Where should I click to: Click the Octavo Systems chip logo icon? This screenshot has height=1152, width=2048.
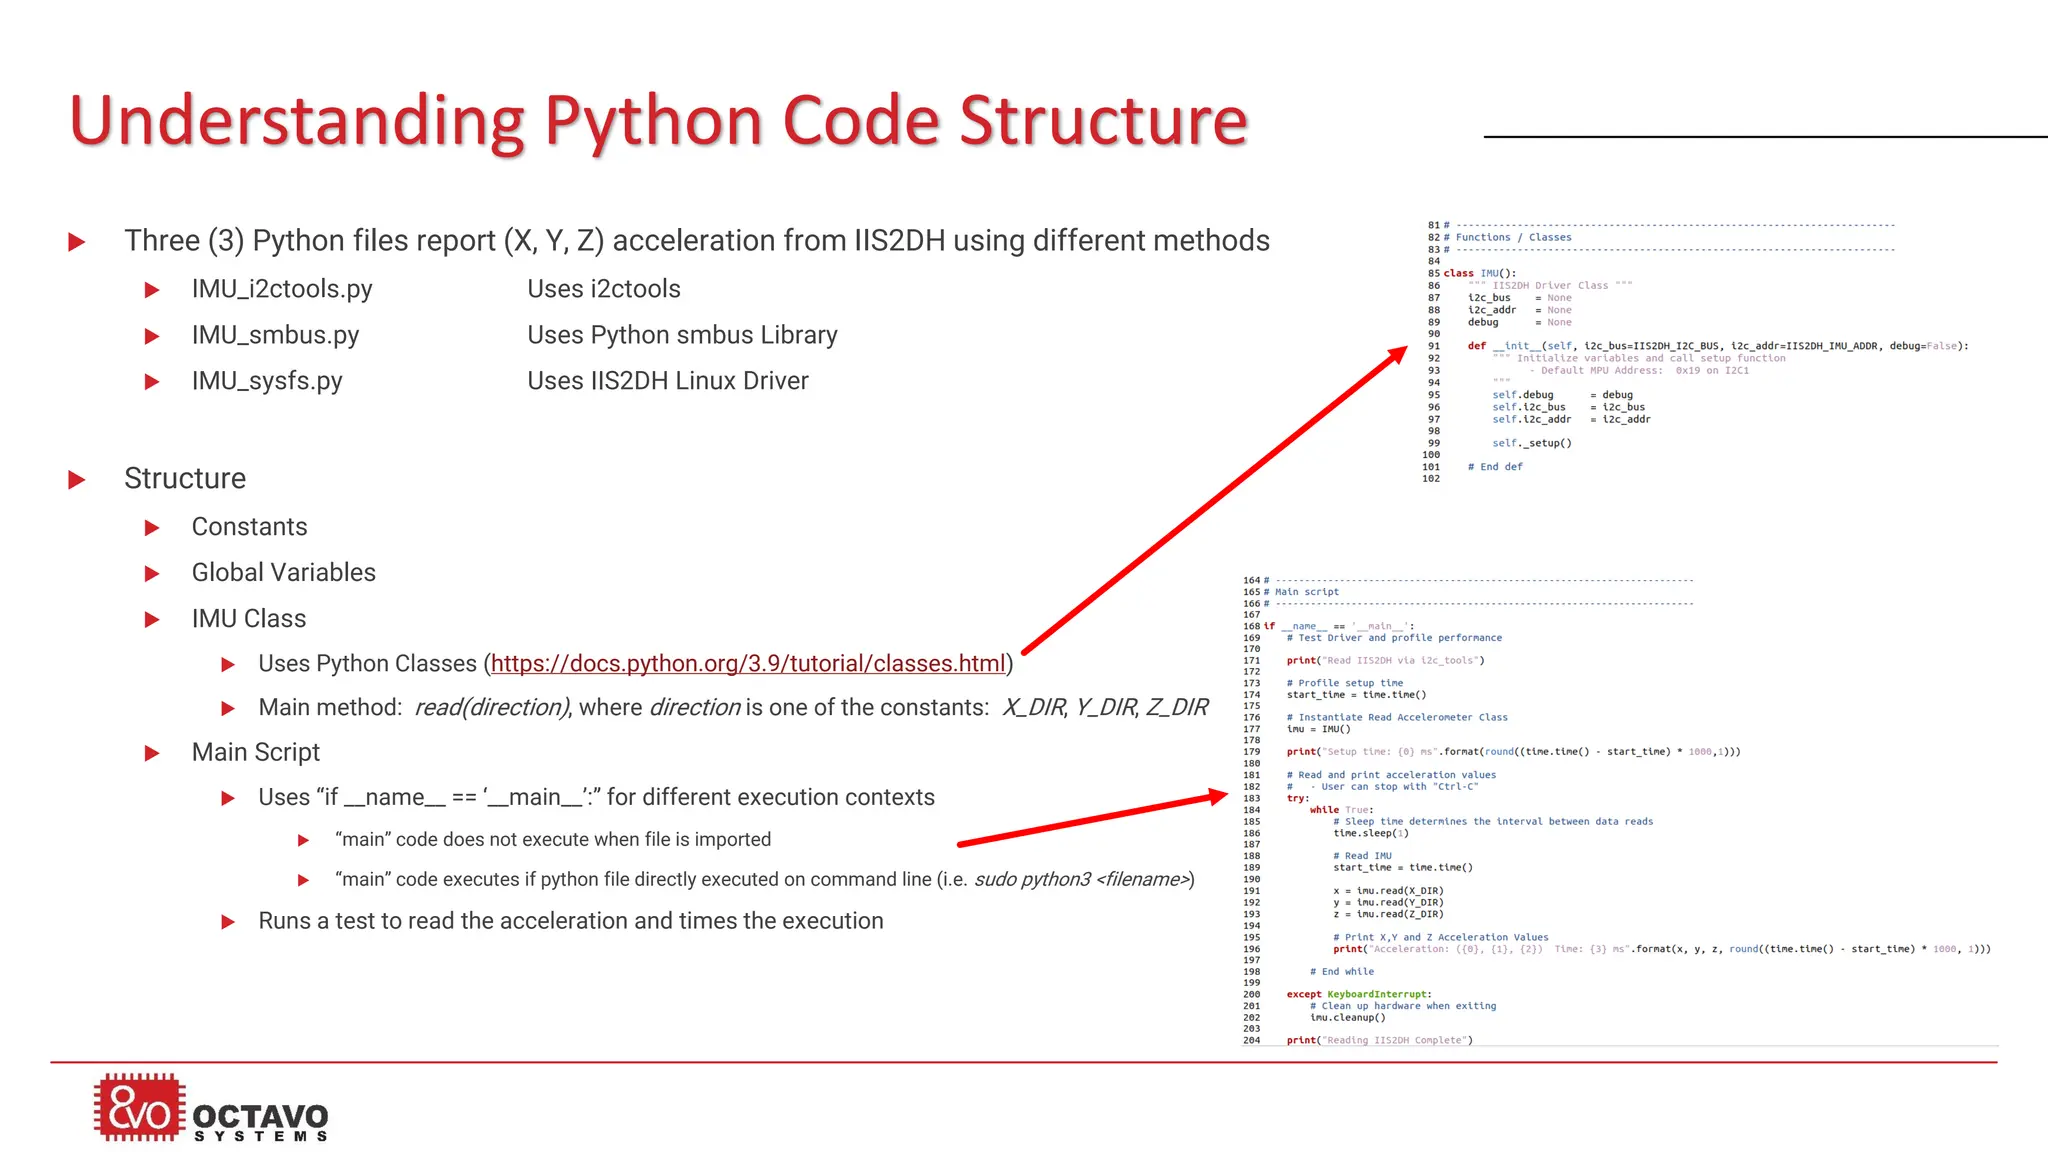point(139,1107)
